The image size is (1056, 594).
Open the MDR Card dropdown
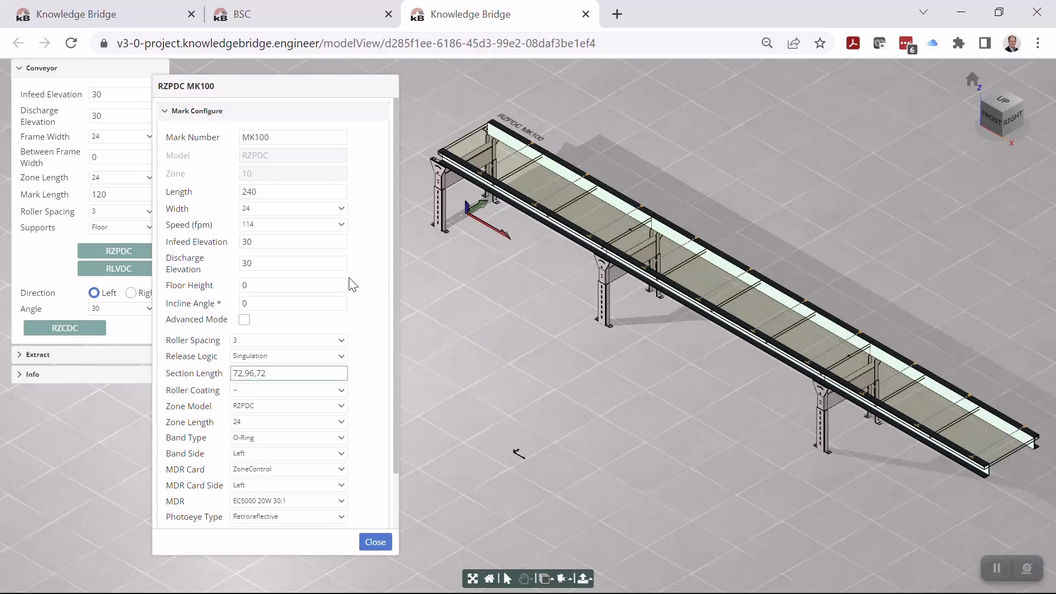288,469
